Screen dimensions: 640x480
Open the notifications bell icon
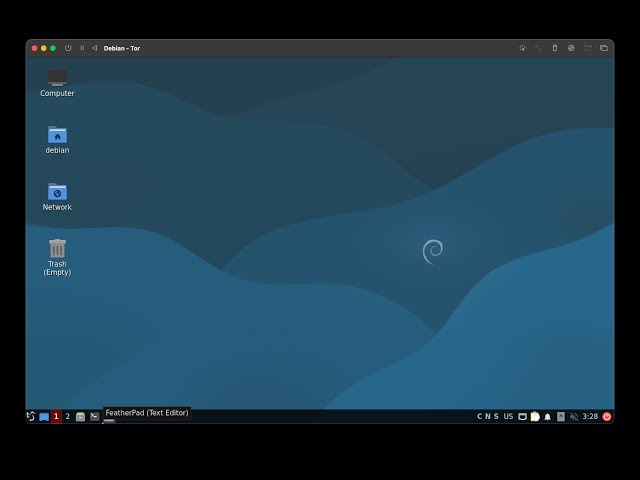pyautogui.click(x=548, y=417)
